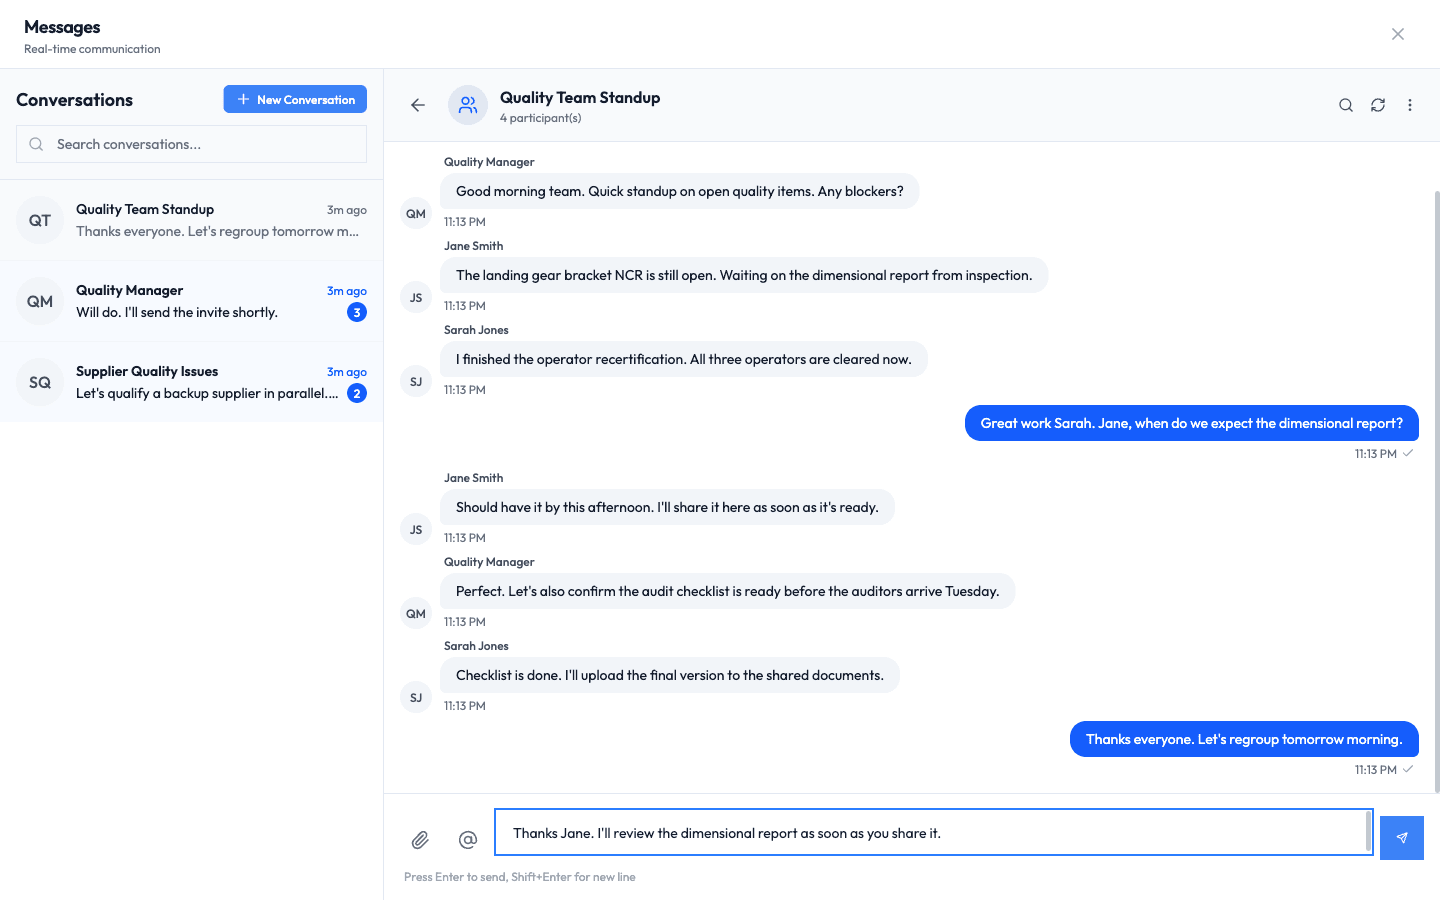The height and width of the screenshot is (900, 1440).
Task: Click into the message text box
Action: tap(934, 832)
